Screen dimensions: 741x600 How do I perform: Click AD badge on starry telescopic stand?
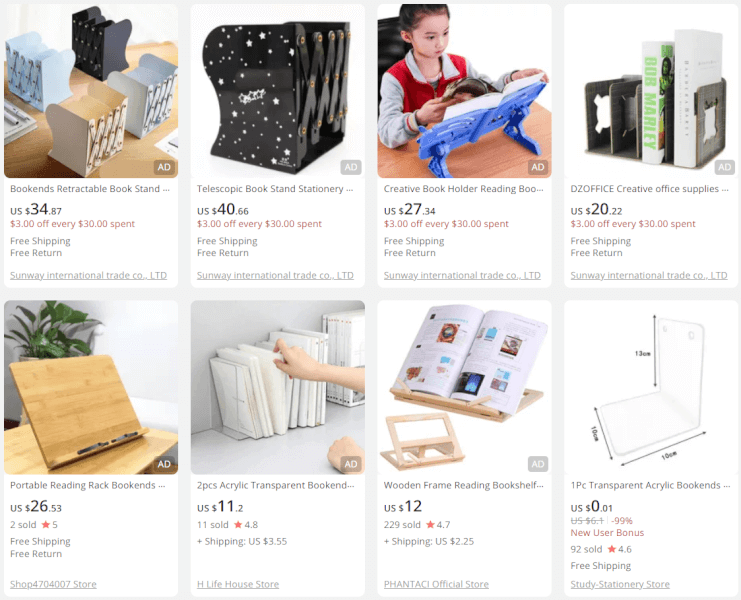point(351,167)
